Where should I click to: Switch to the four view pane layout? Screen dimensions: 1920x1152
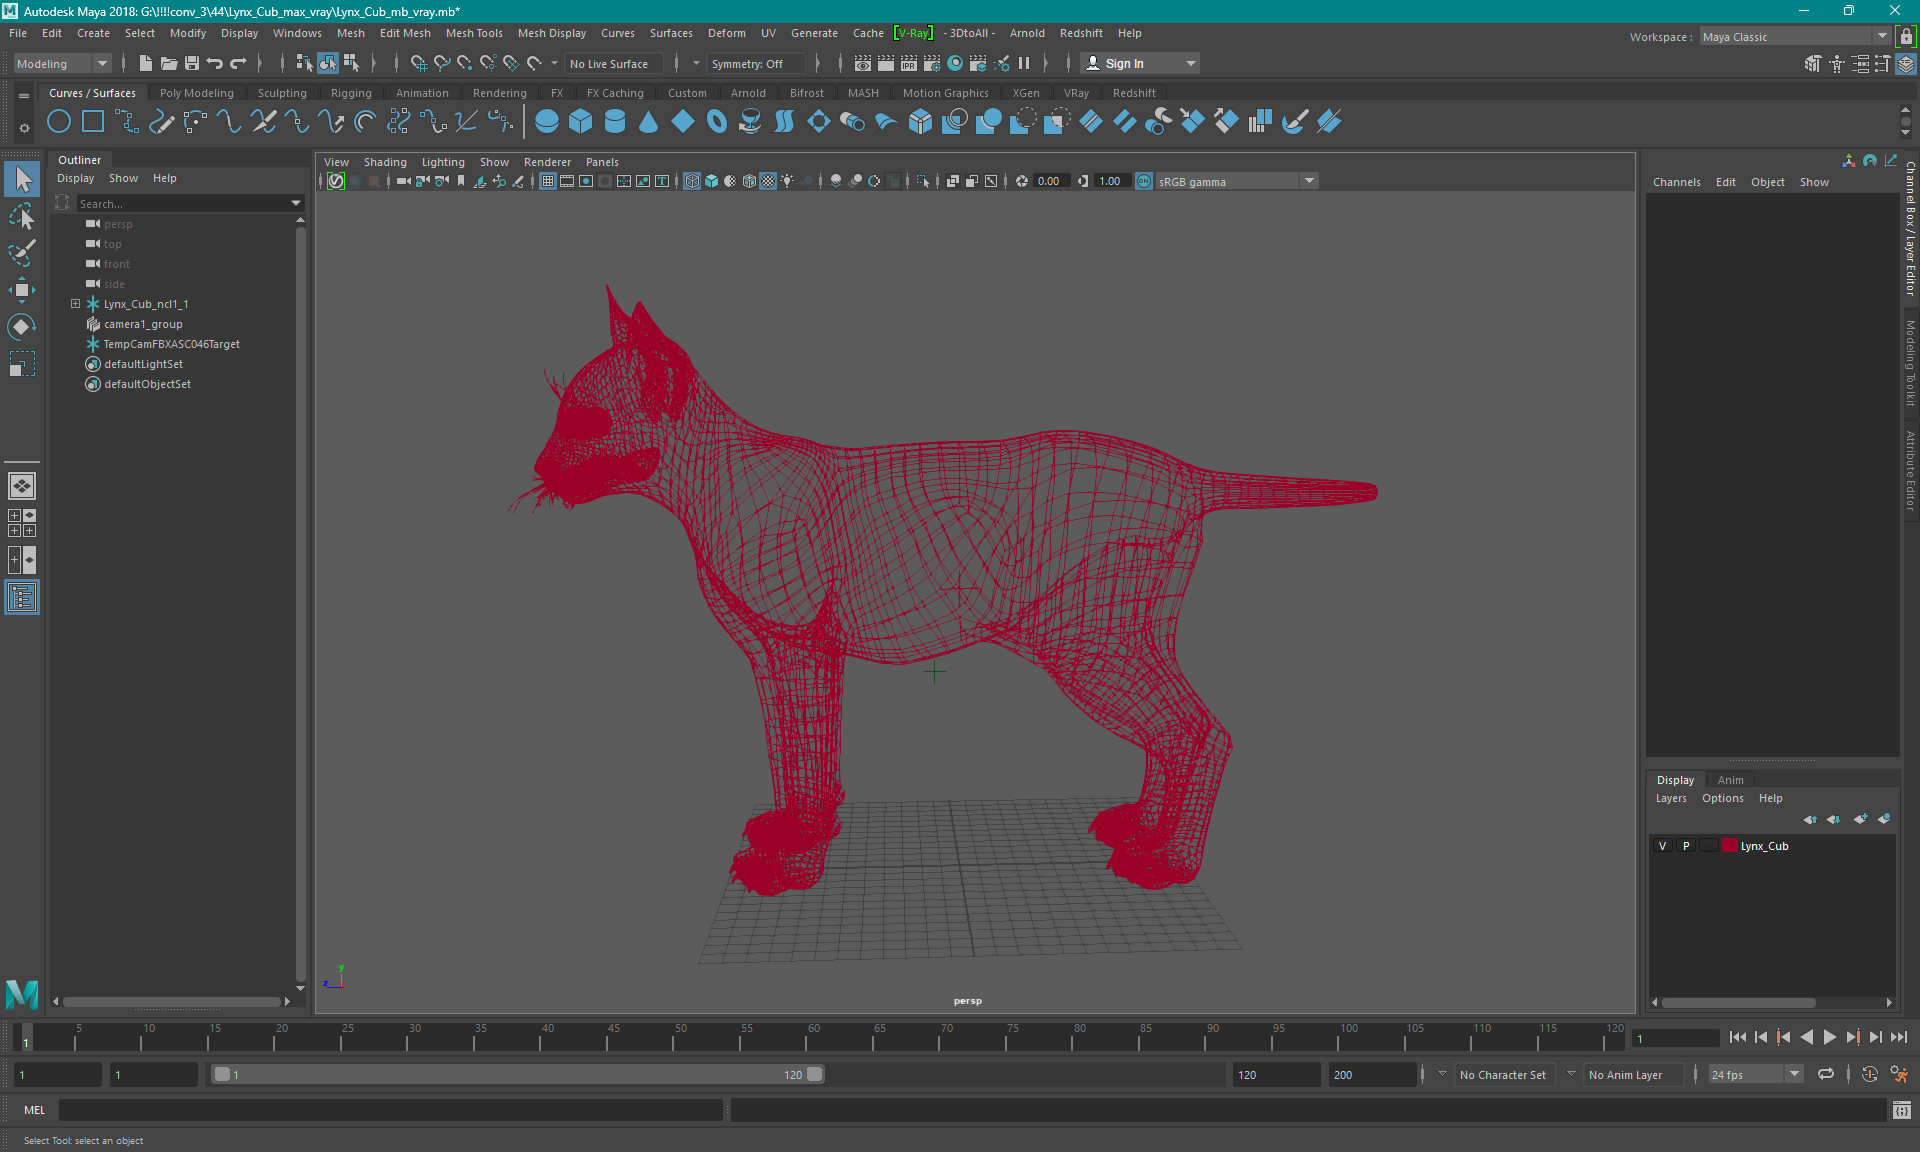pyautogui.click(x=22, y=523)
